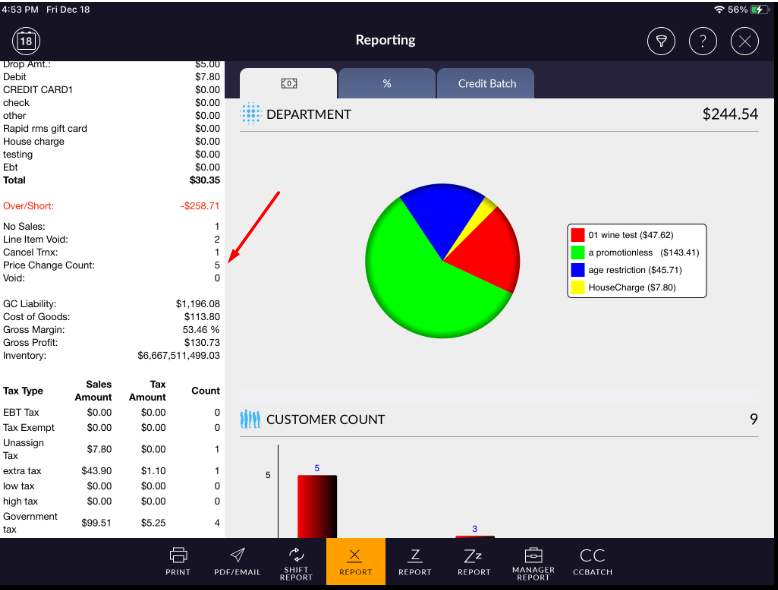
Task: Open the report filter funnel icon
Action: (660, 41)
